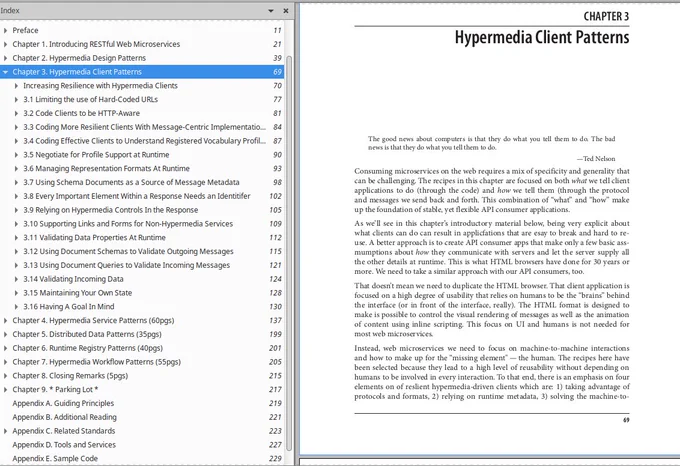This screenshot has height=466, width=680.
Task: Go to Appendix E. Sample Code
Action: tap(55, 459)
